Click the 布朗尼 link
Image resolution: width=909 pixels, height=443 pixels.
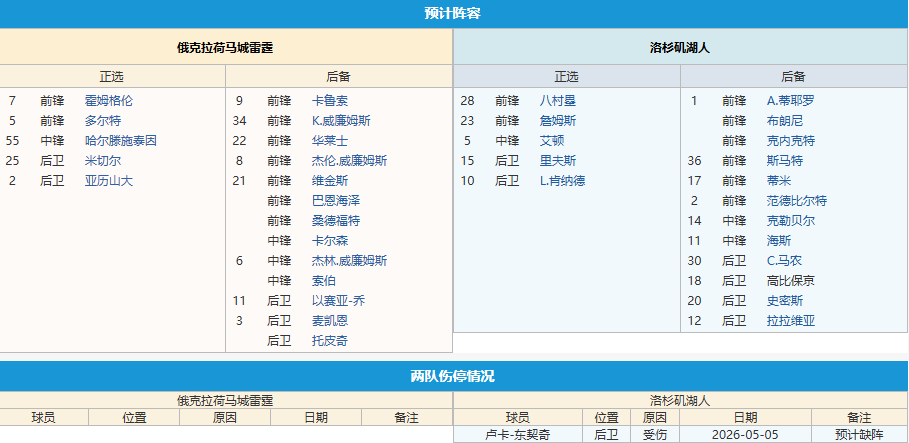[x=784, y=121]
